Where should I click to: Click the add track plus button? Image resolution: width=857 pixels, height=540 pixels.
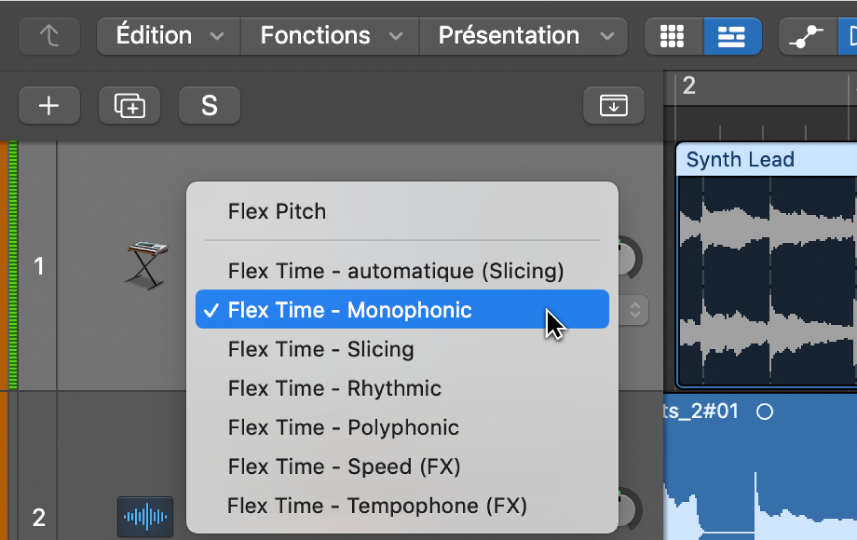[49, 105]
